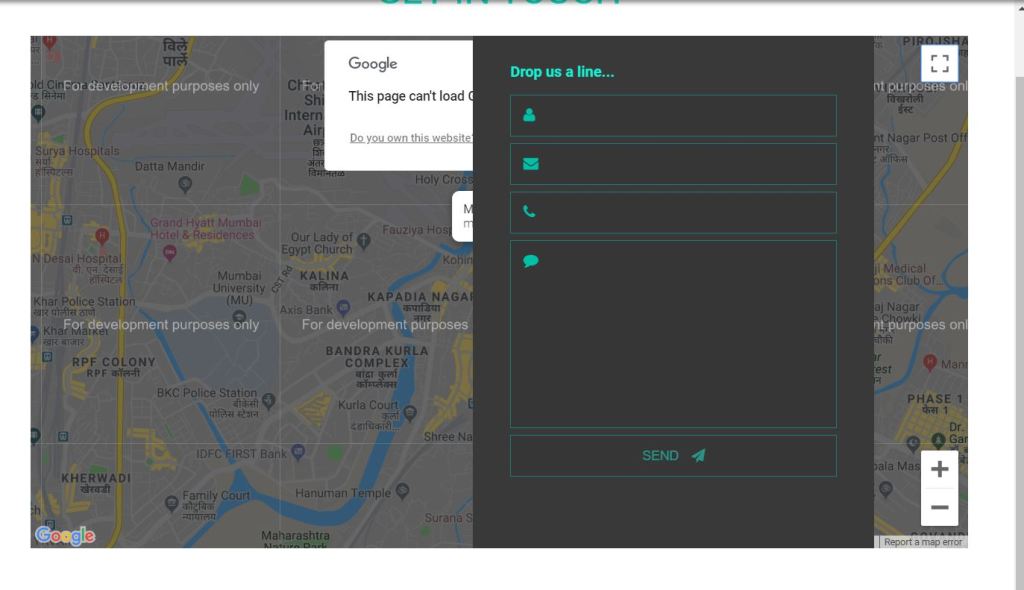The height and width of the screenshot is (590, 1024).
Task: Click the 'KALINA' area label
Action: pyautogui.click(x=325, y=276)
